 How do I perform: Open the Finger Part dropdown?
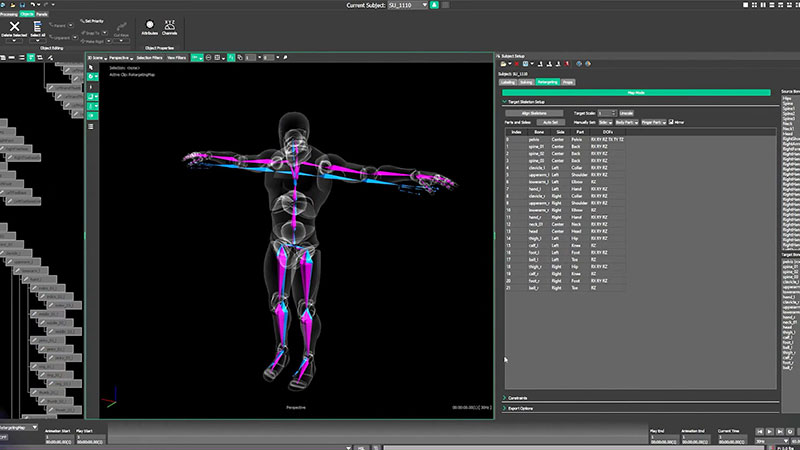click(654, 122)
